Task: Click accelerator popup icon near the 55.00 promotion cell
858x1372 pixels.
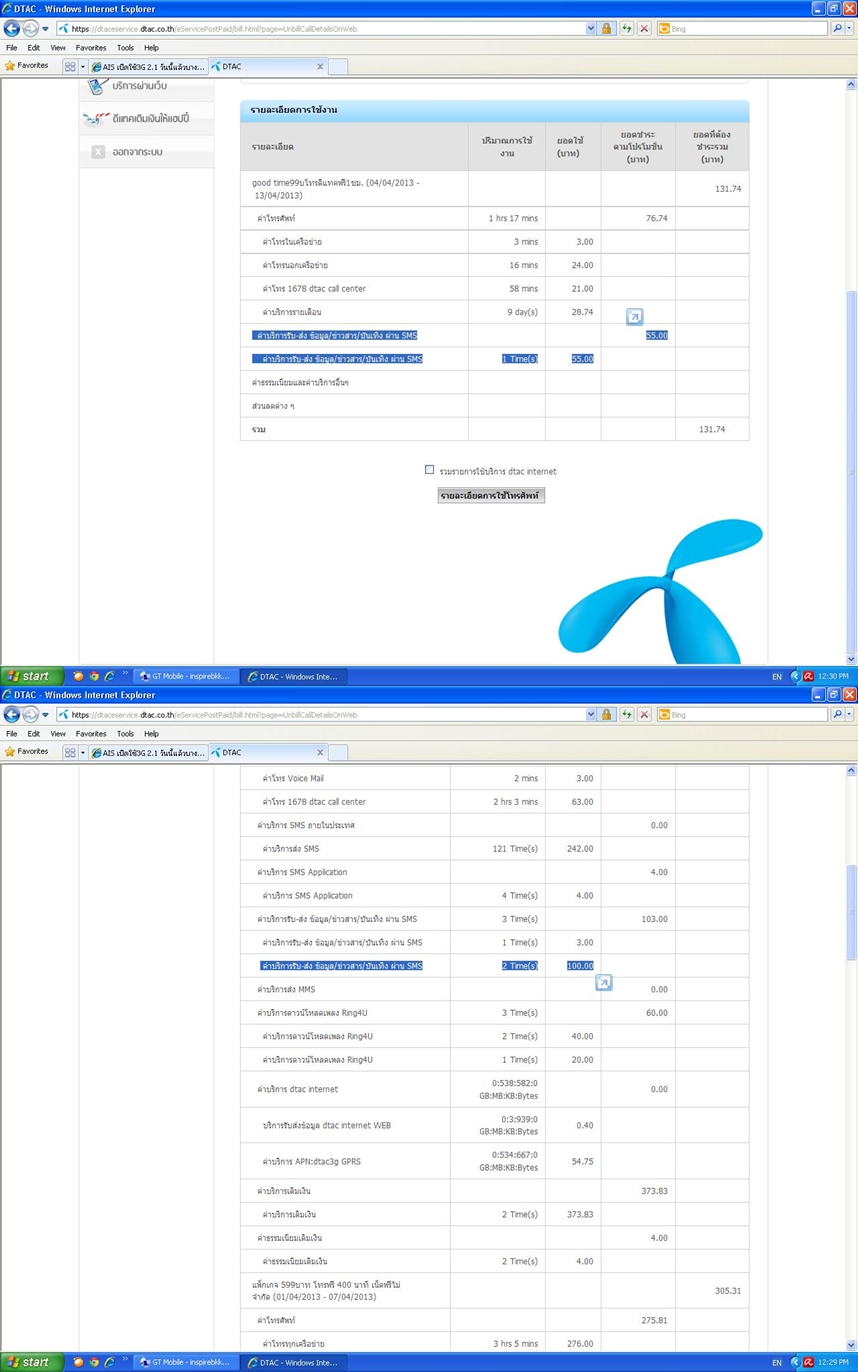Action: (634, 317)
